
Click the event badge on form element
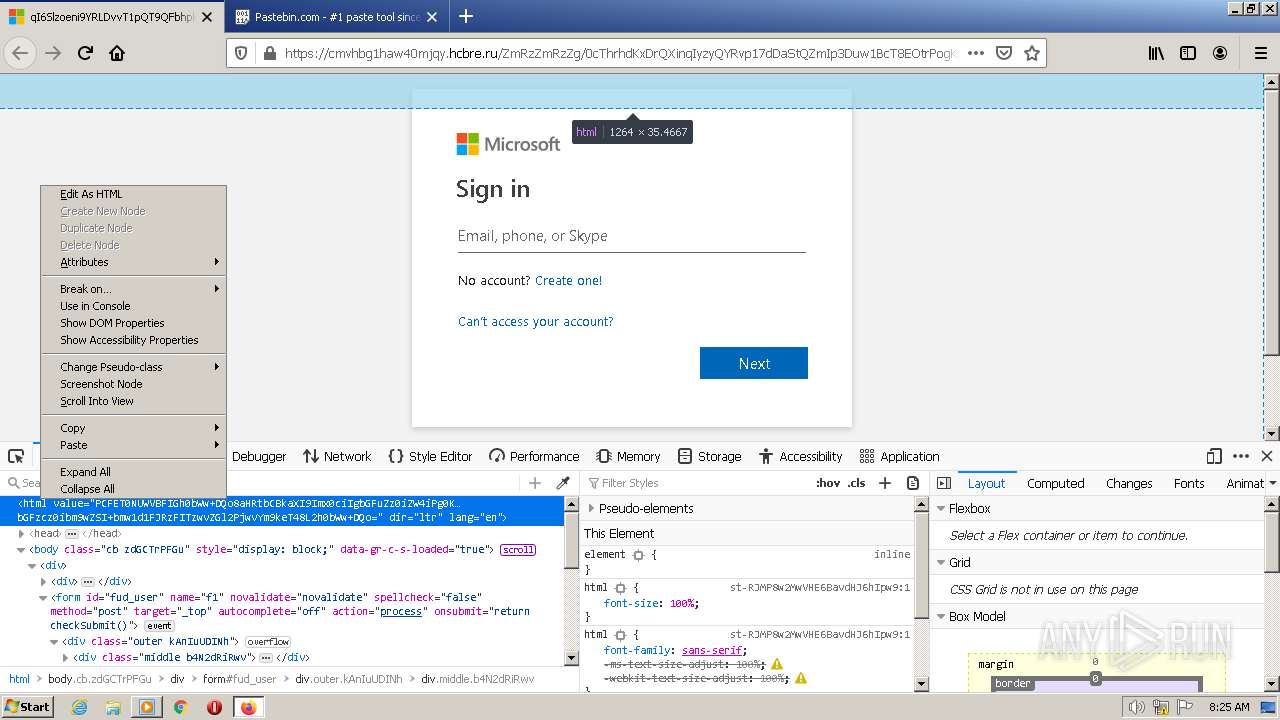coord(159,626)
